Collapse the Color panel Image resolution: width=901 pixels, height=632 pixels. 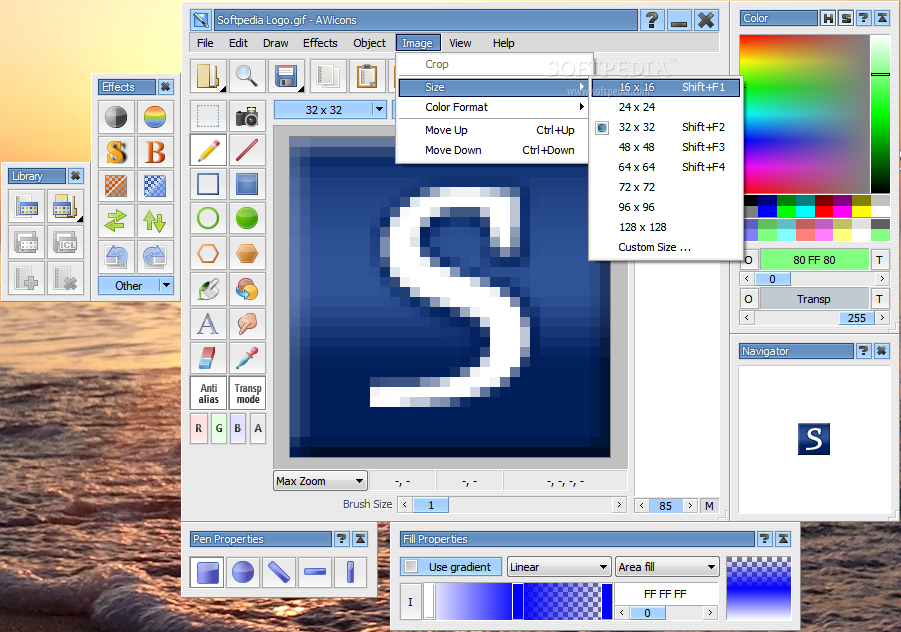point(882,18)
